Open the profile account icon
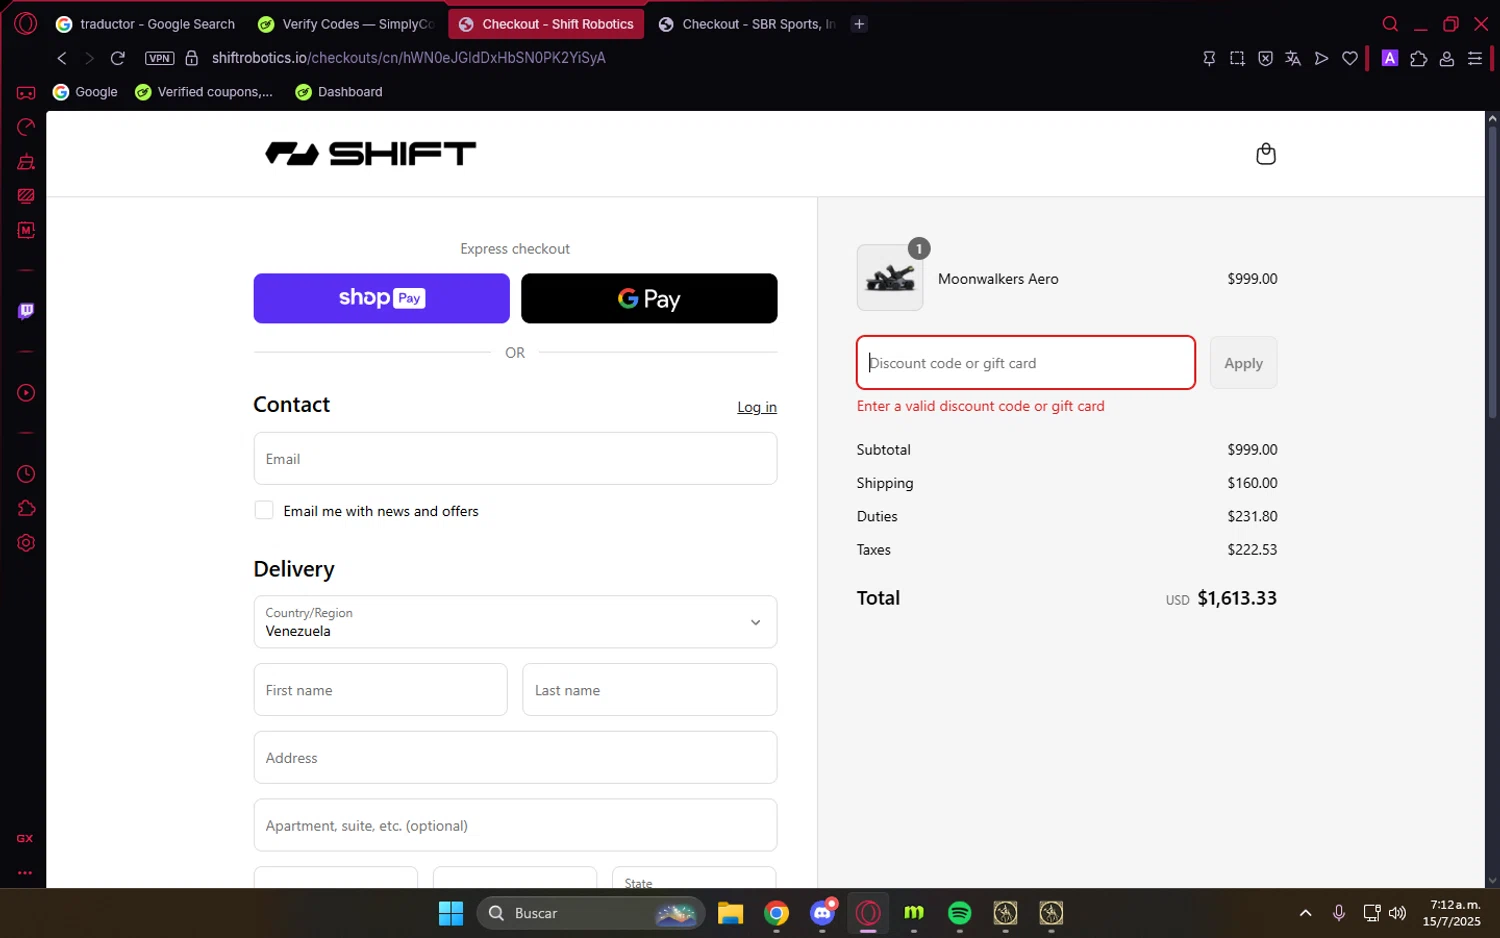 1446,58
